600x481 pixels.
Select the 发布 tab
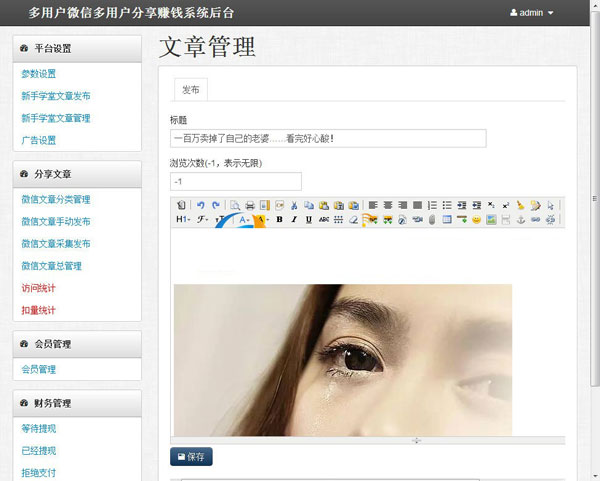tap(191, 90)
